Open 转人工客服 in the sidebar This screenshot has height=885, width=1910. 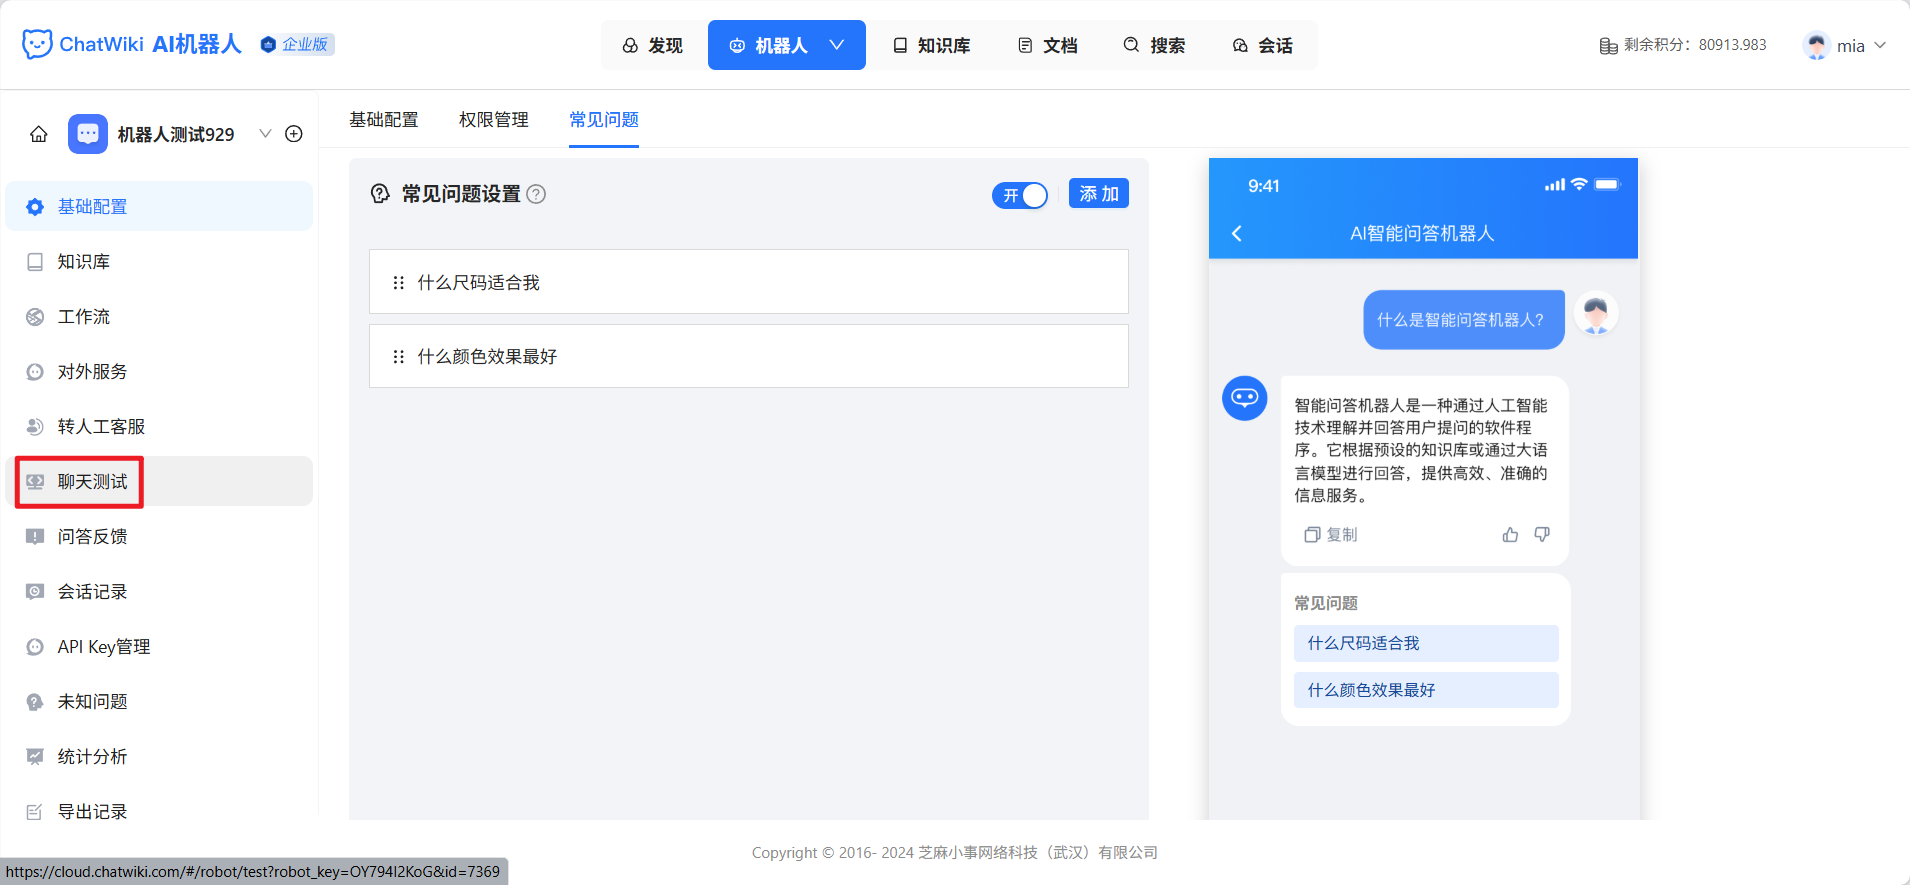[159, 426]
